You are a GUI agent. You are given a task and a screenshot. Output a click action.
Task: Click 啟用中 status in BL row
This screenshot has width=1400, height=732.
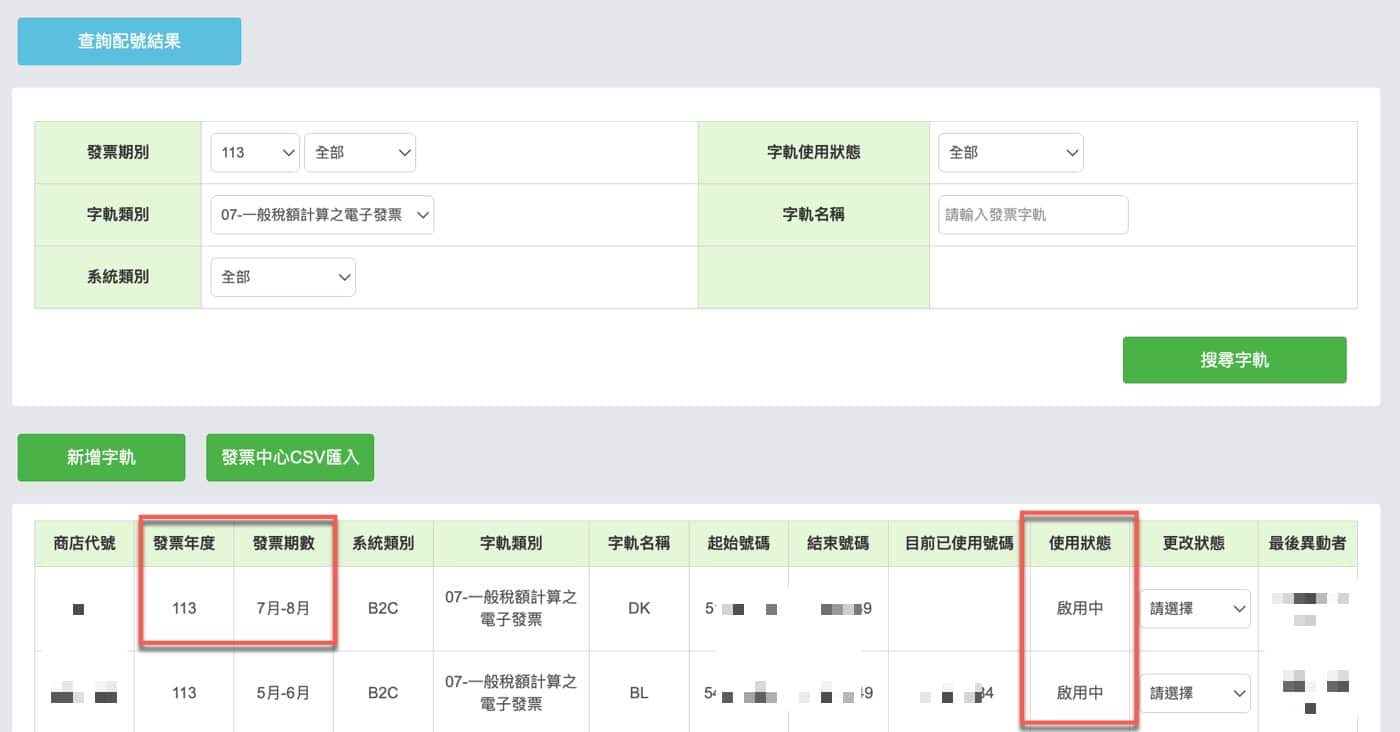1080,692
